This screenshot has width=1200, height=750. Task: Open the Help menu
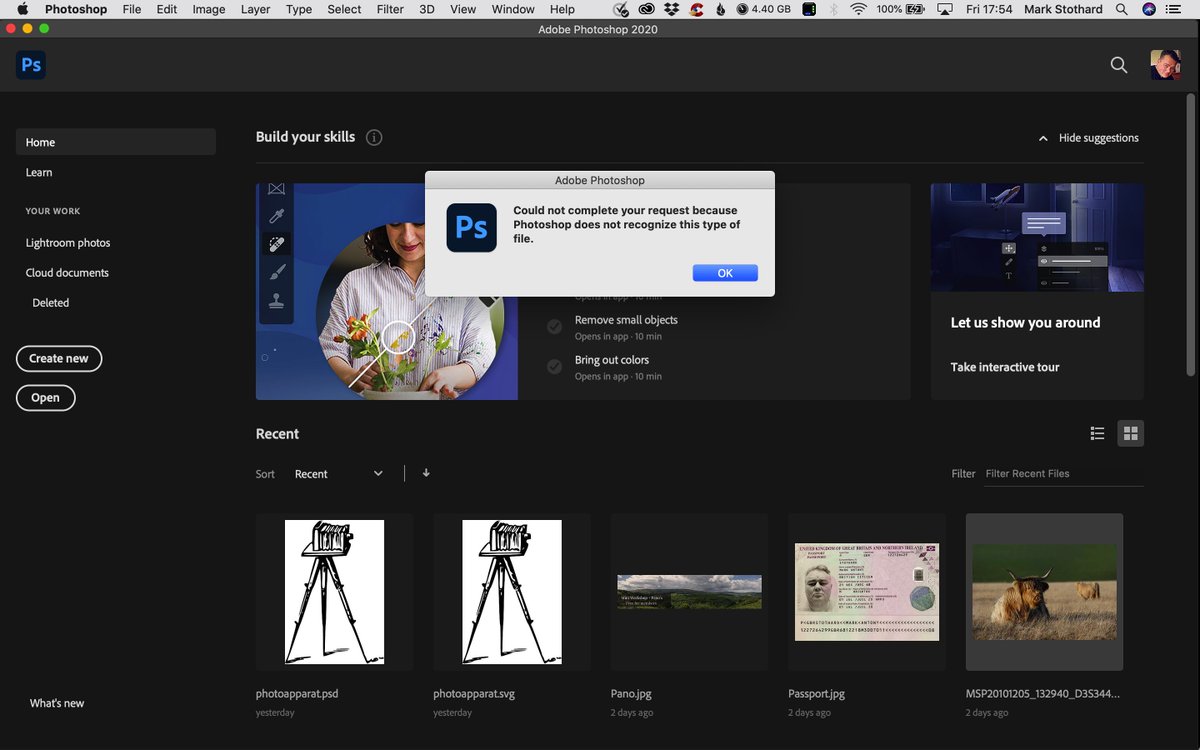[x=563, y=9]
